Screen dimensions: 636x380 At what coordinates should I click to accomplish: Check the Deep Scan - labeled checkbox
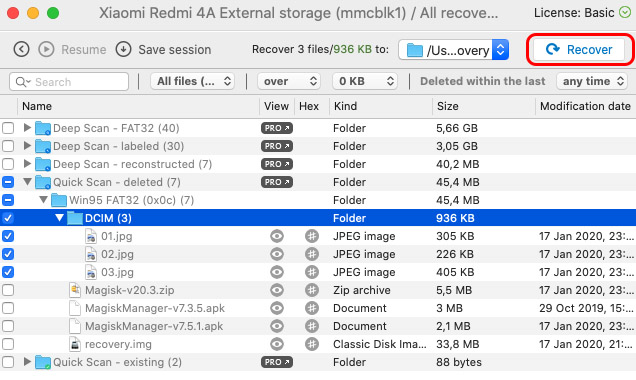8,146
